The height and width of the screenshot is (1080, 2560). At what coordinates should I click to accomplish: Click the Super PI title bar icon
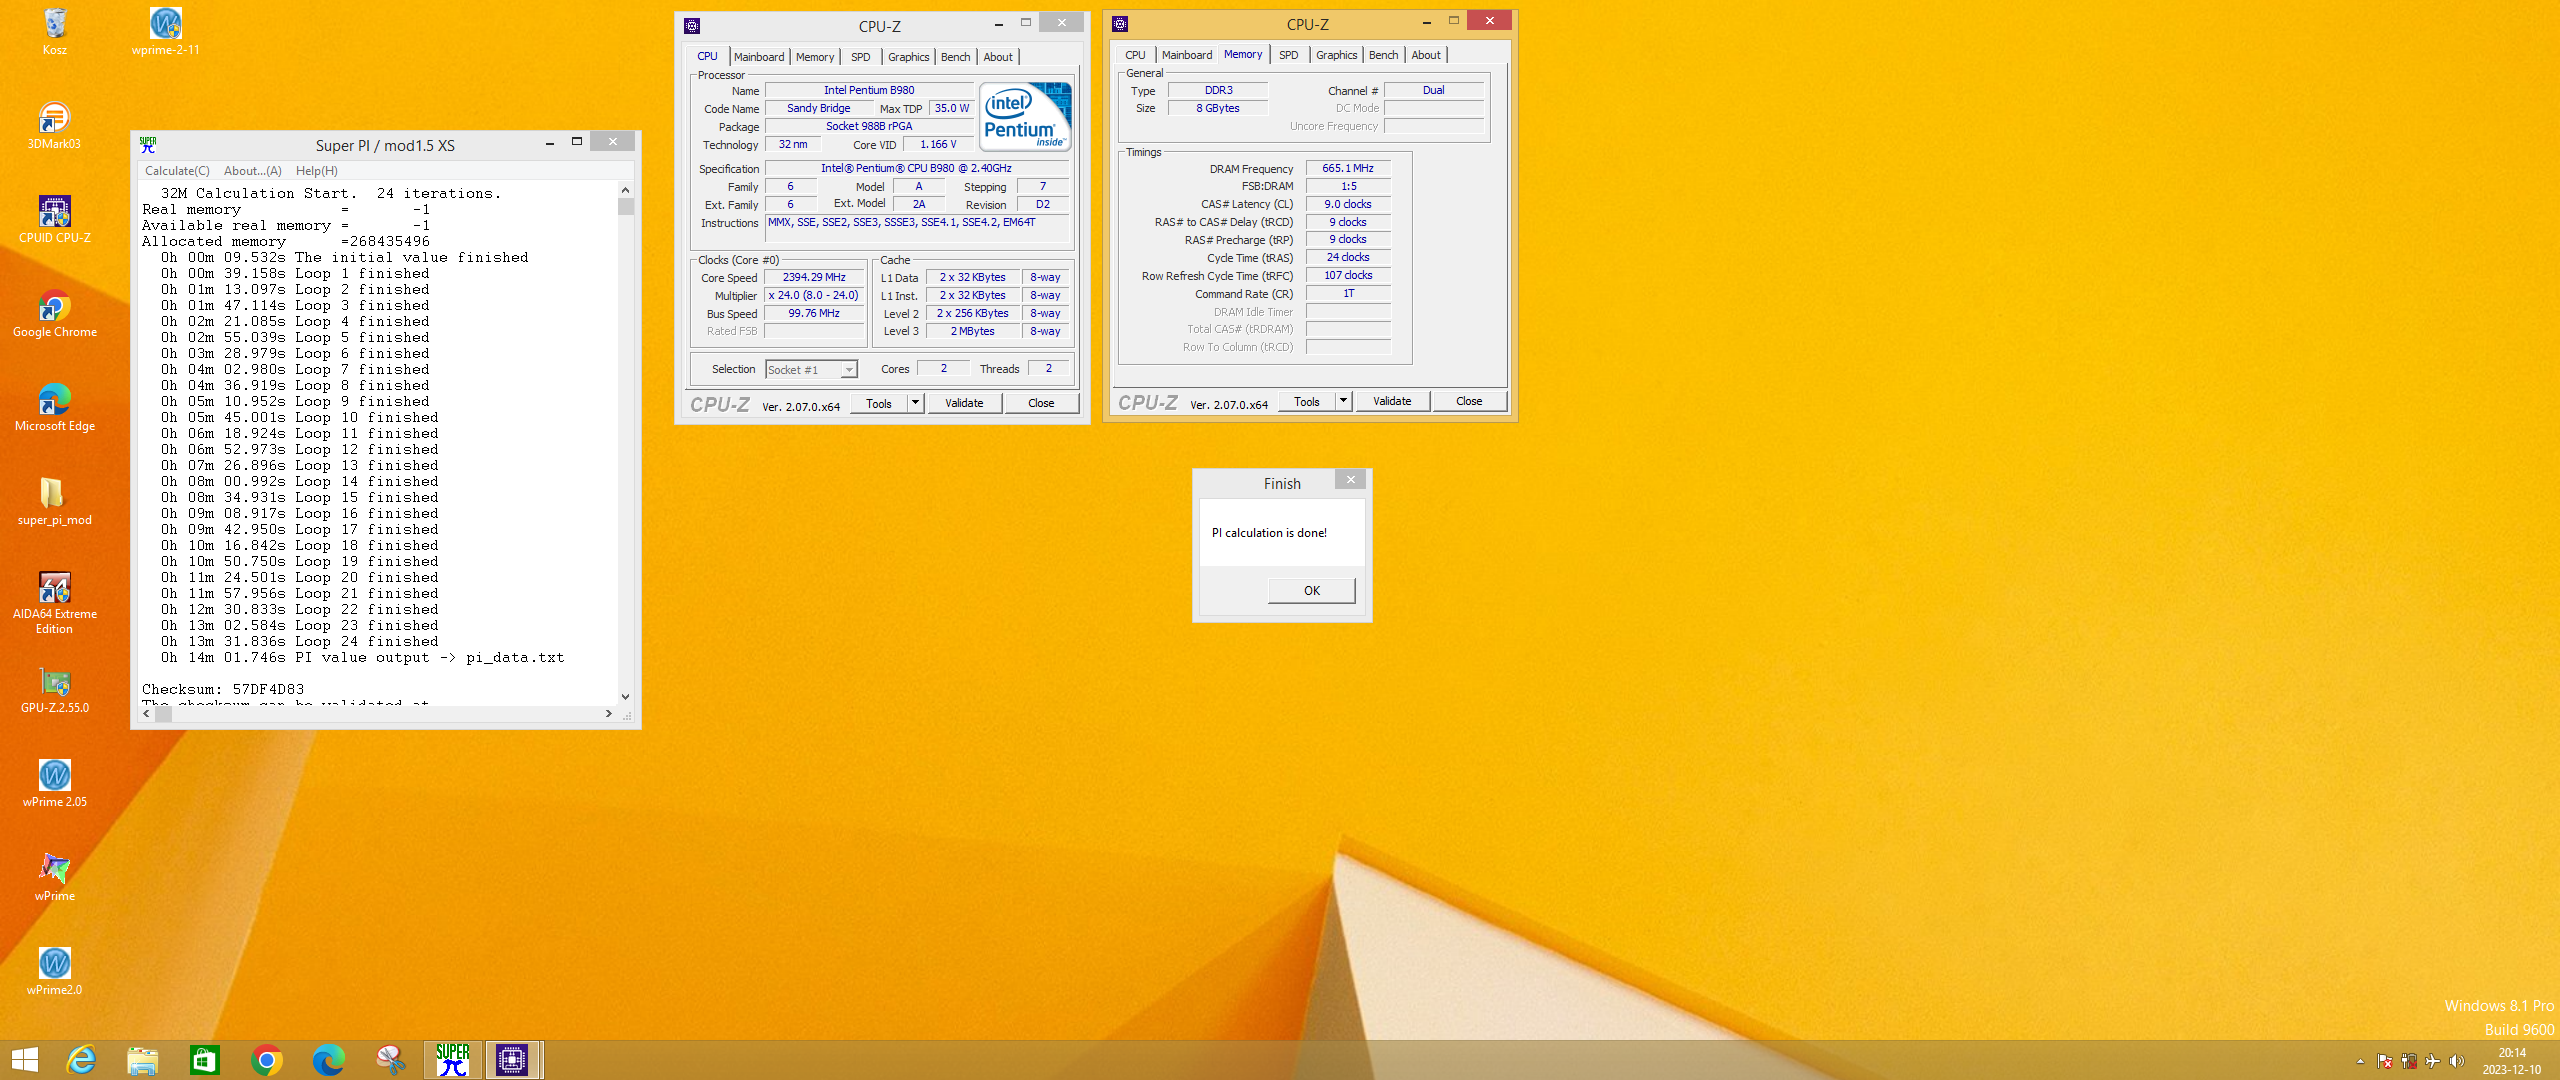[148, 145]
